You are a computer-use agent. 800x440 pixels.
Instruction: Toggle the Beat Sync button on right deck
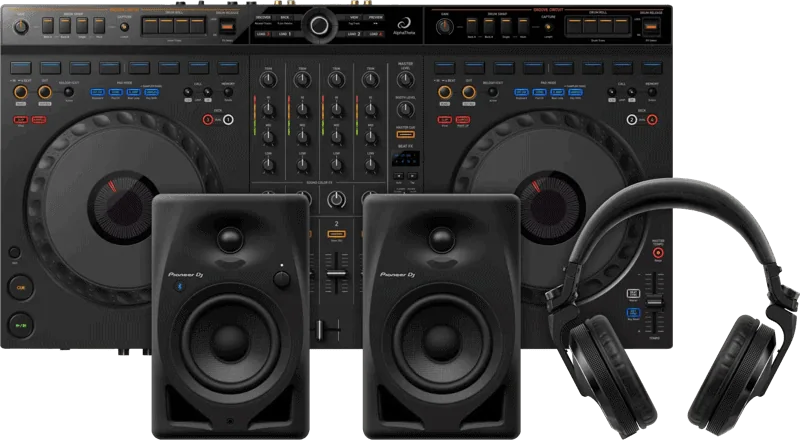coord(633,294)
